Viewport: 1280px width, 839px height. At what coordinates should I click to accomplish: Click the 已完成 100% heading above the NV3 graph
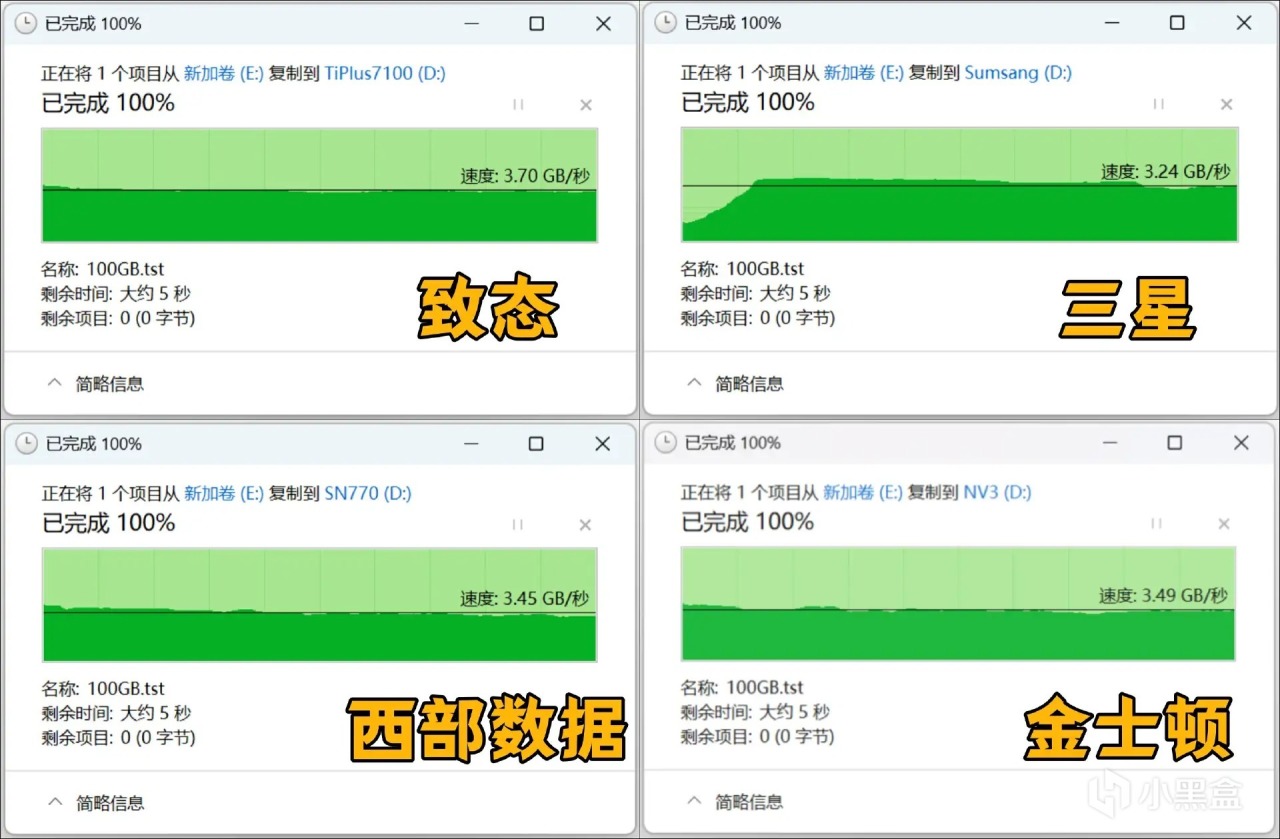(x=747, y=521)
